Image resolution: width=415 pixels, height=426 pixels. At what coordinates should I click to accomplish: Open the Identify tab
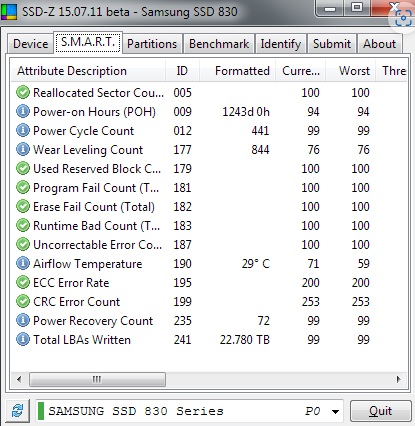coord(281,44)
